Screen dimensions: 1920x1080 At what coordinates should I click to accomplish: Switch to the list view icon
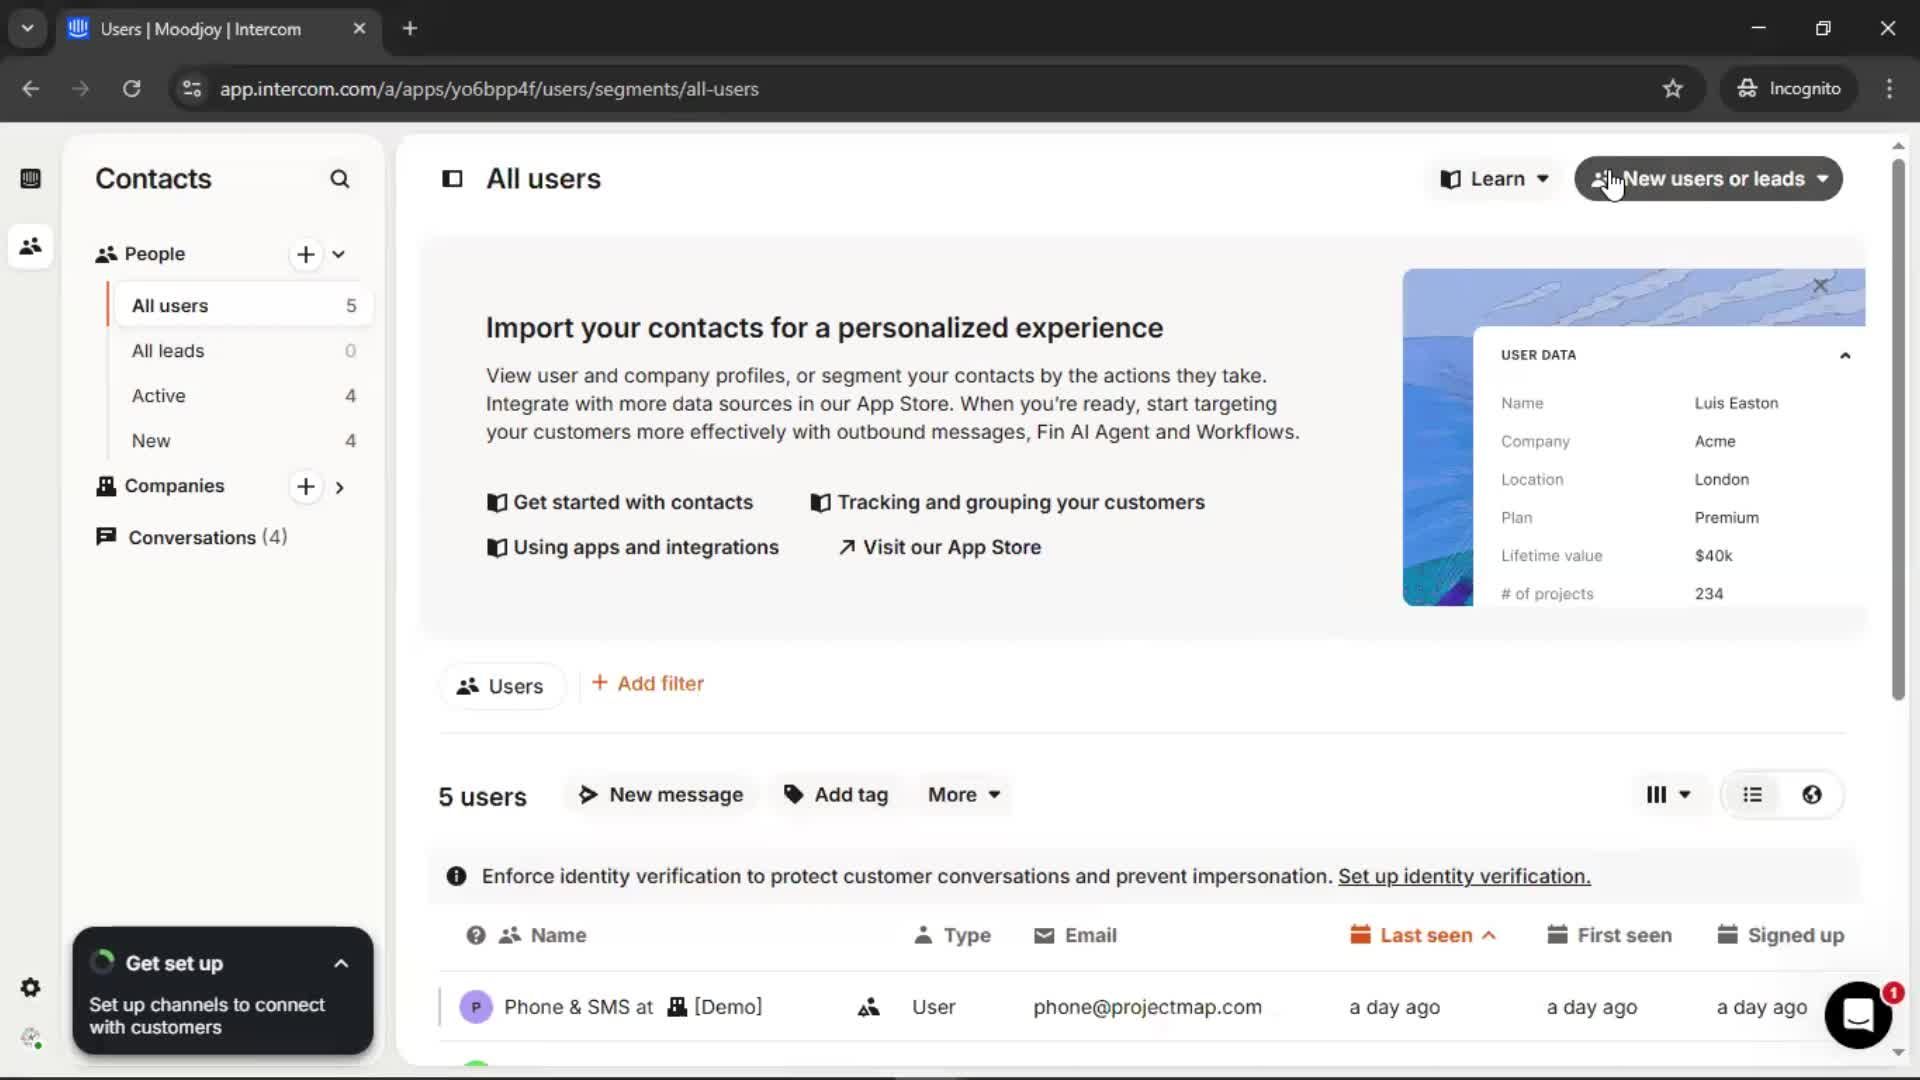(1752, 795)
